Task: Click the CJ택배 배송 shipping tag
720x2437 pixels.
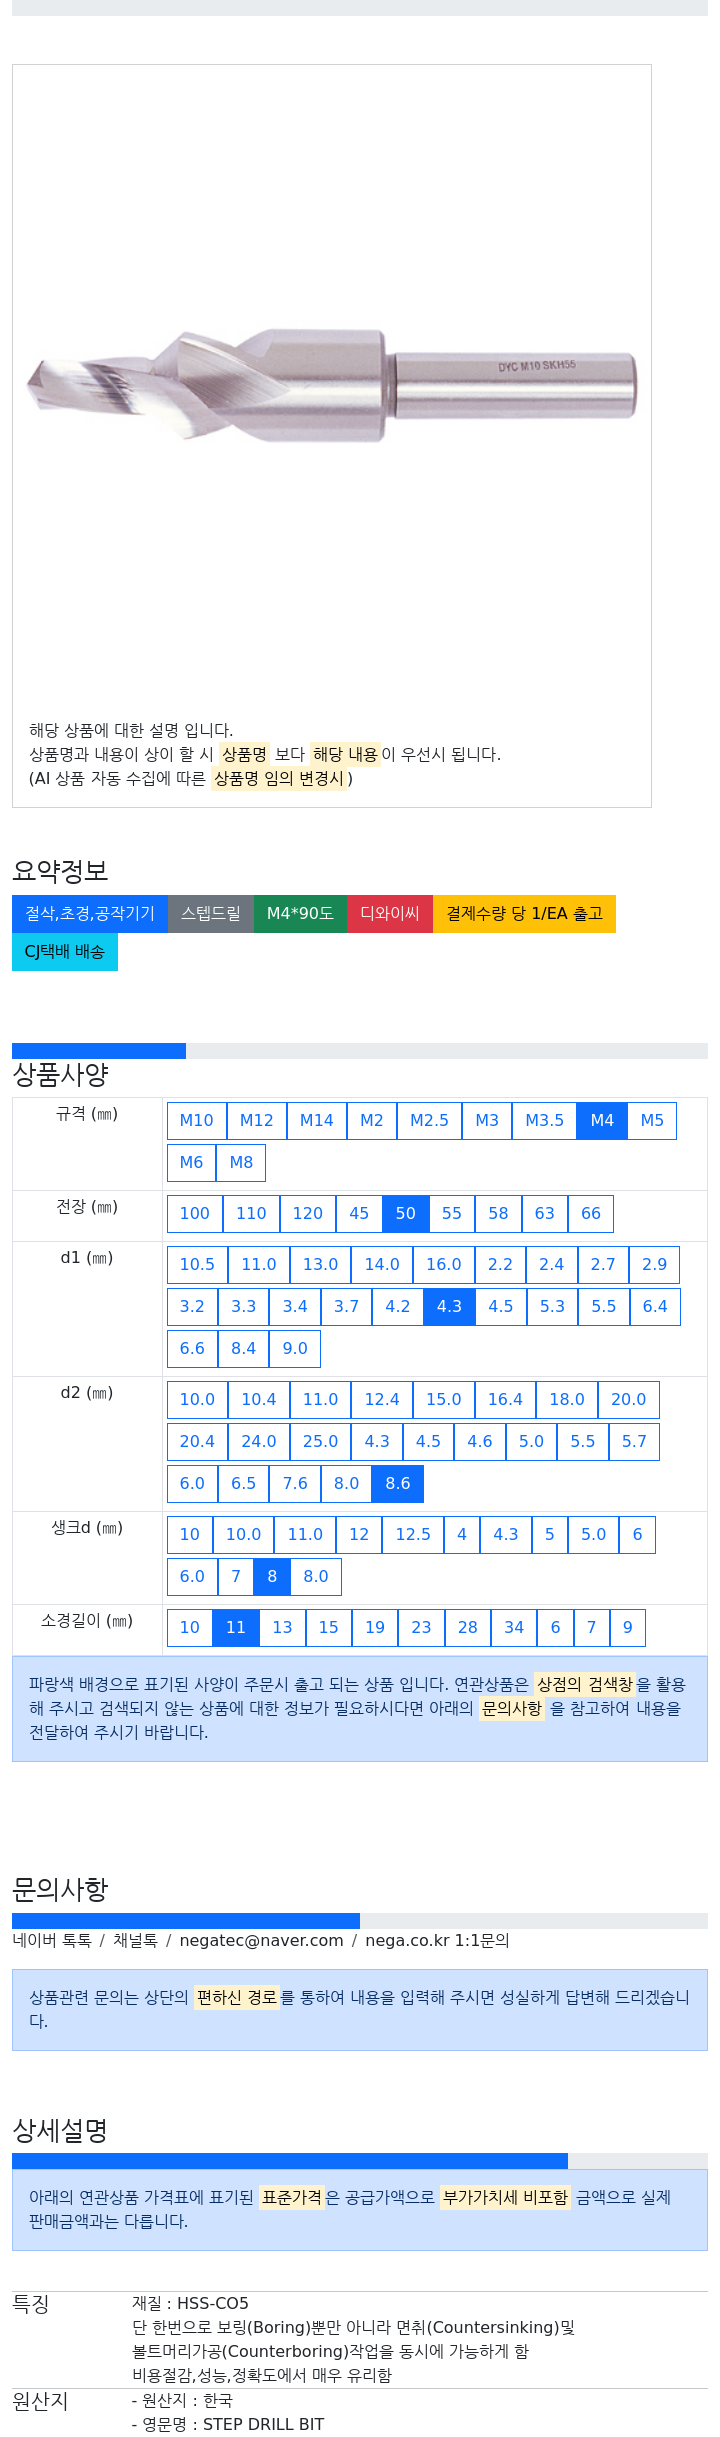Action: tap(65, 951)
